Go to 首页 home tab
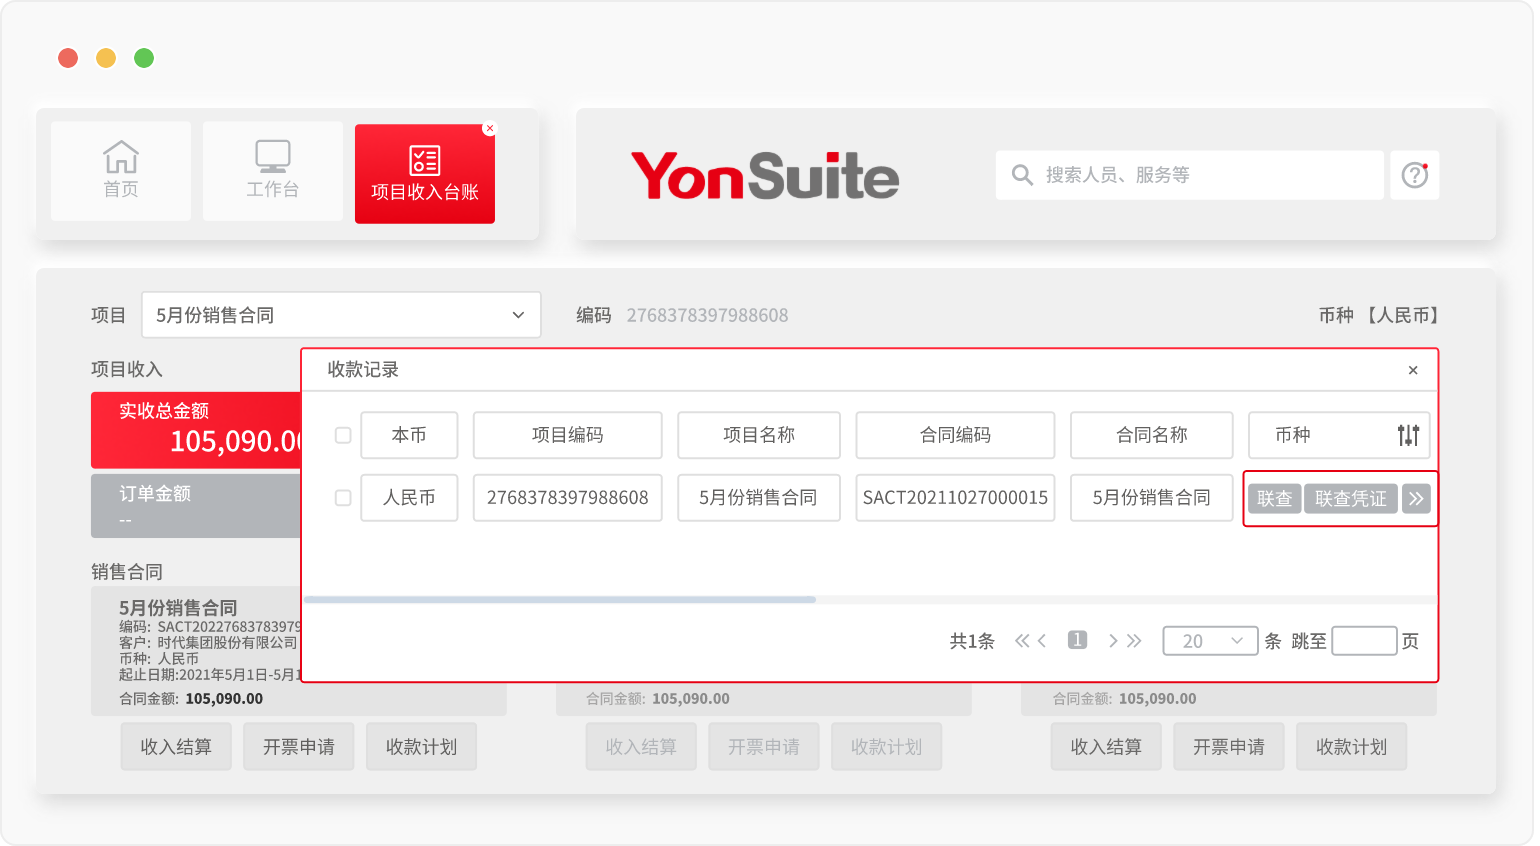 (121, 171)
